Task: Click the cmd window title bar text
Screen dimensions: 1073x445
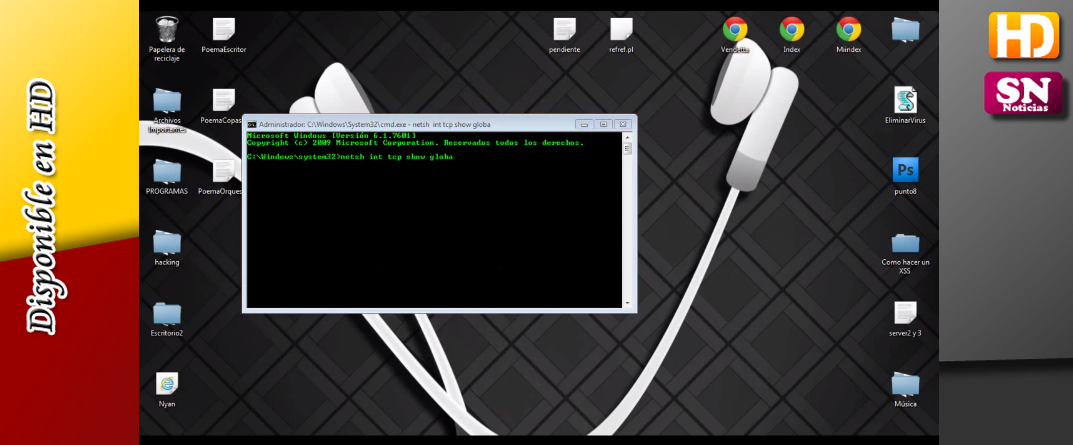Action: pyautogui.click(x=374, y=125)
